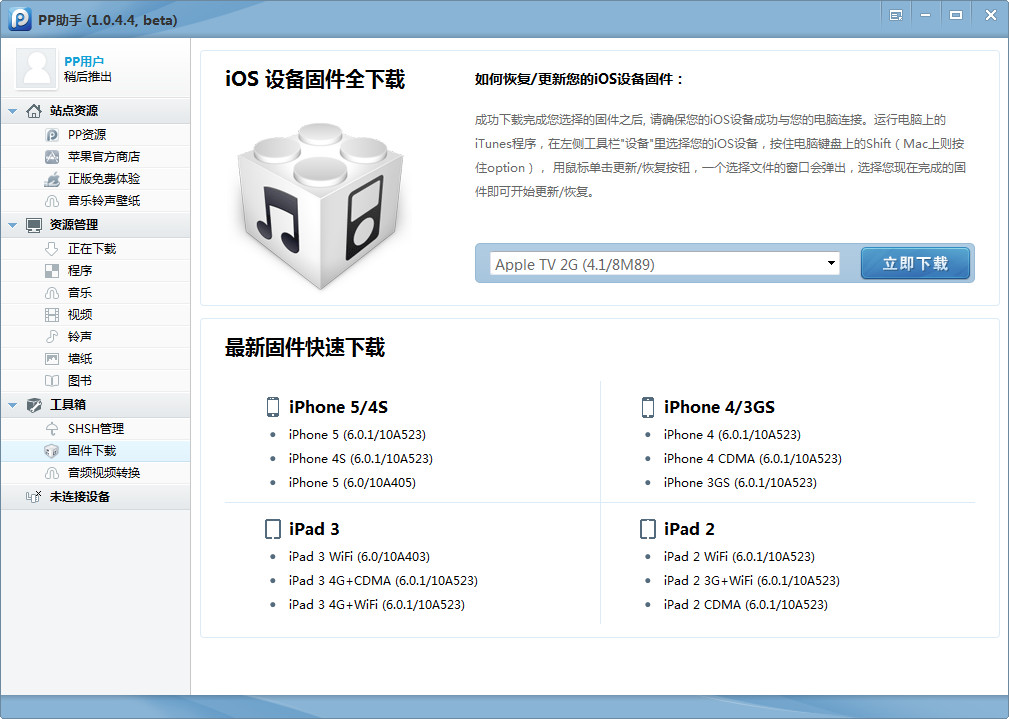The height and width of the screenshot is (719, 1009).
Task: Open the firmware selection dropdown
Action: [831, 263]
